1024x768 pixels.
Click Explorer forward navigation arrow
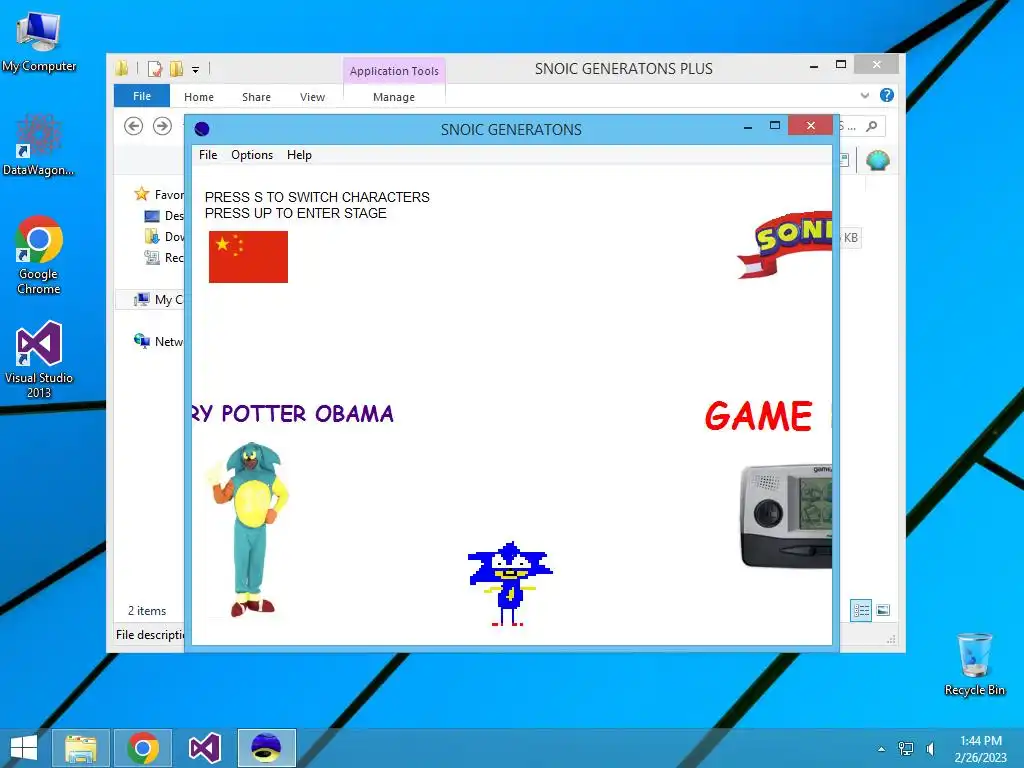[x=163, y=125]
